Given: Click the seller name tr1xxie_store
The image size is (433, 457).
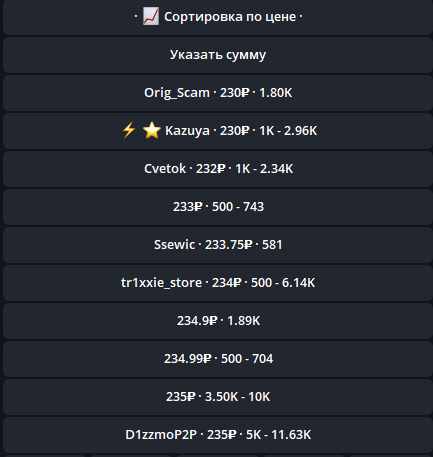Looking at the screenshot, I should click(x=161, y=283).
